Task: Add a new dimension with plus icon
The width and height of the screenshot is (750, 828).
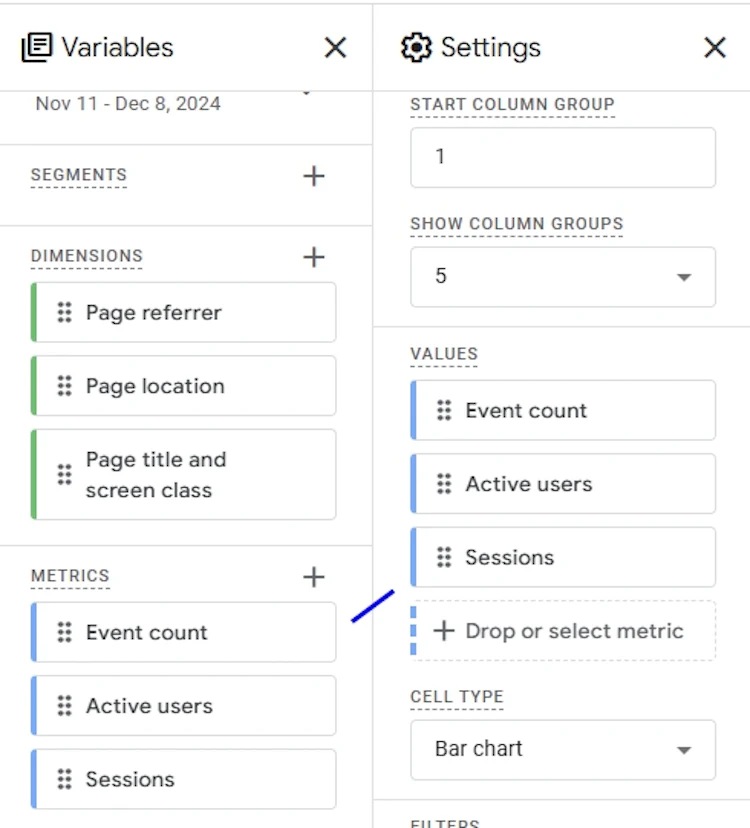Action: point(314,257)
